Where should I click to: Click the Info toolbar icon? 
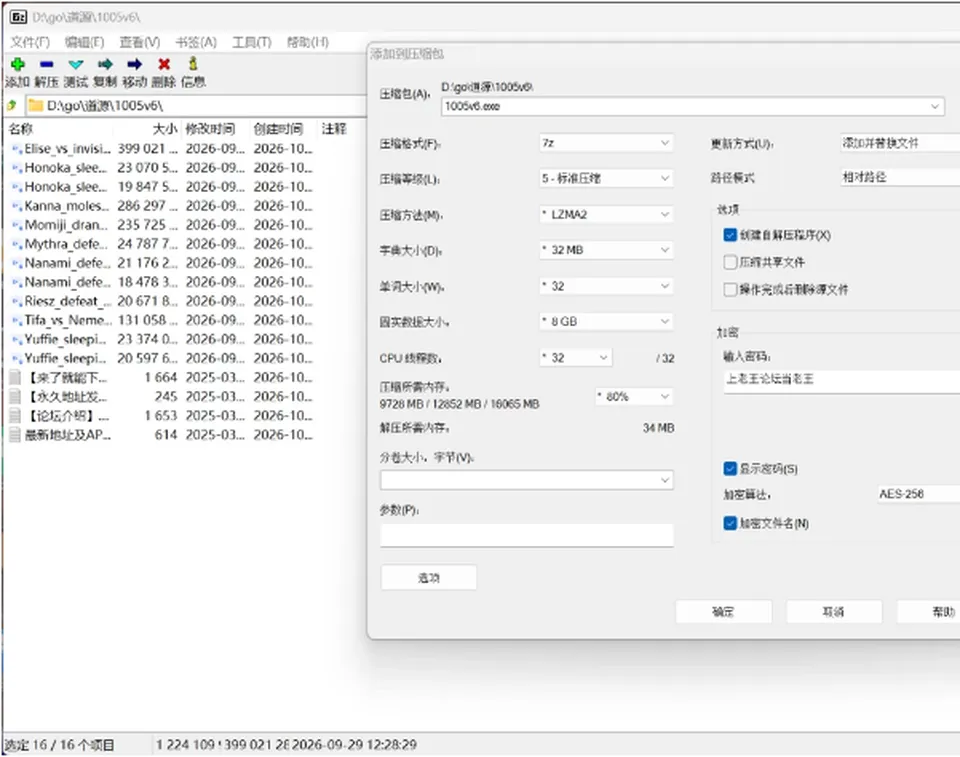click(193, 63)
